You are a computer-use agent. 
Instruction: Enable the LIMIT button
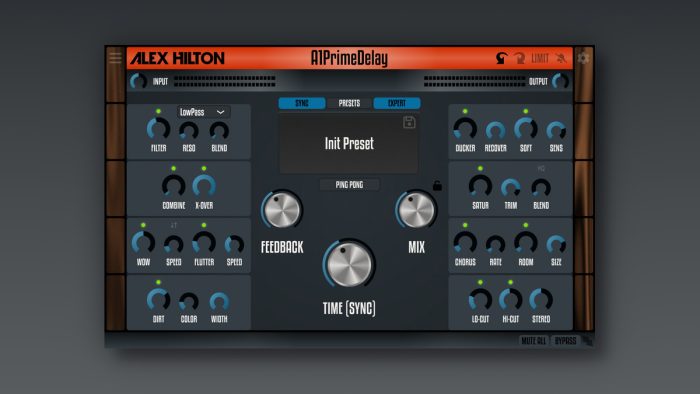tap(540, 58)
